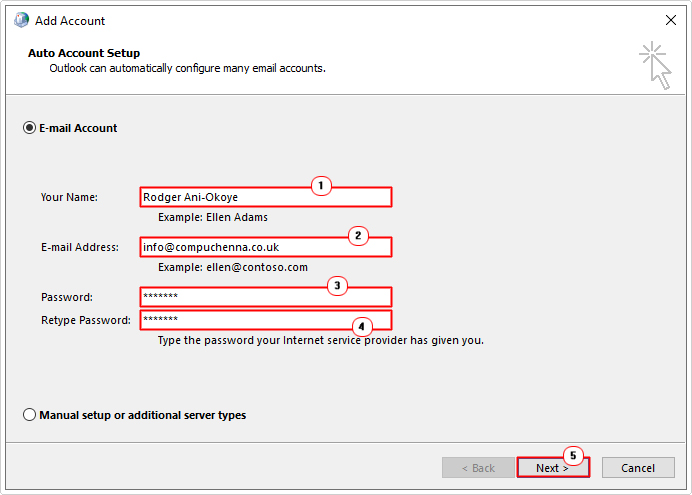The height and width of the screenshot is (495, 692).
Task: Click the Outlook icon in title bar
Action: (x=21, y=20)
